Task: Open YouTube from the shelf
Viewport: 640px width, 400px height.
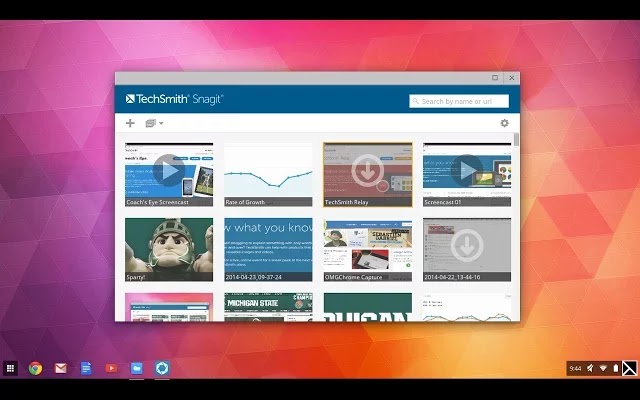Action: pos(111,369)
